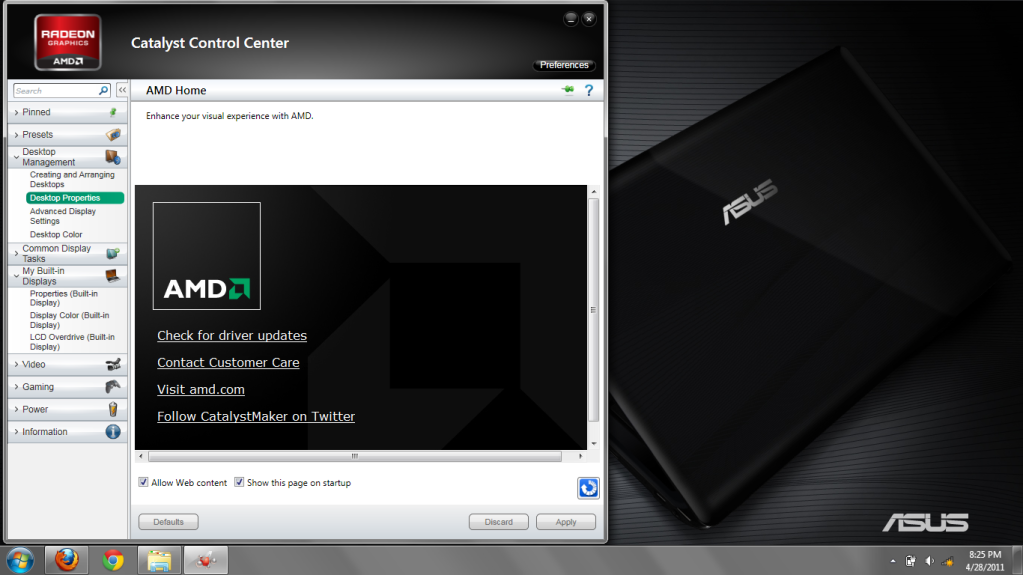Expand the Power category
The image size is (1023, 575).
click(35, 409)
